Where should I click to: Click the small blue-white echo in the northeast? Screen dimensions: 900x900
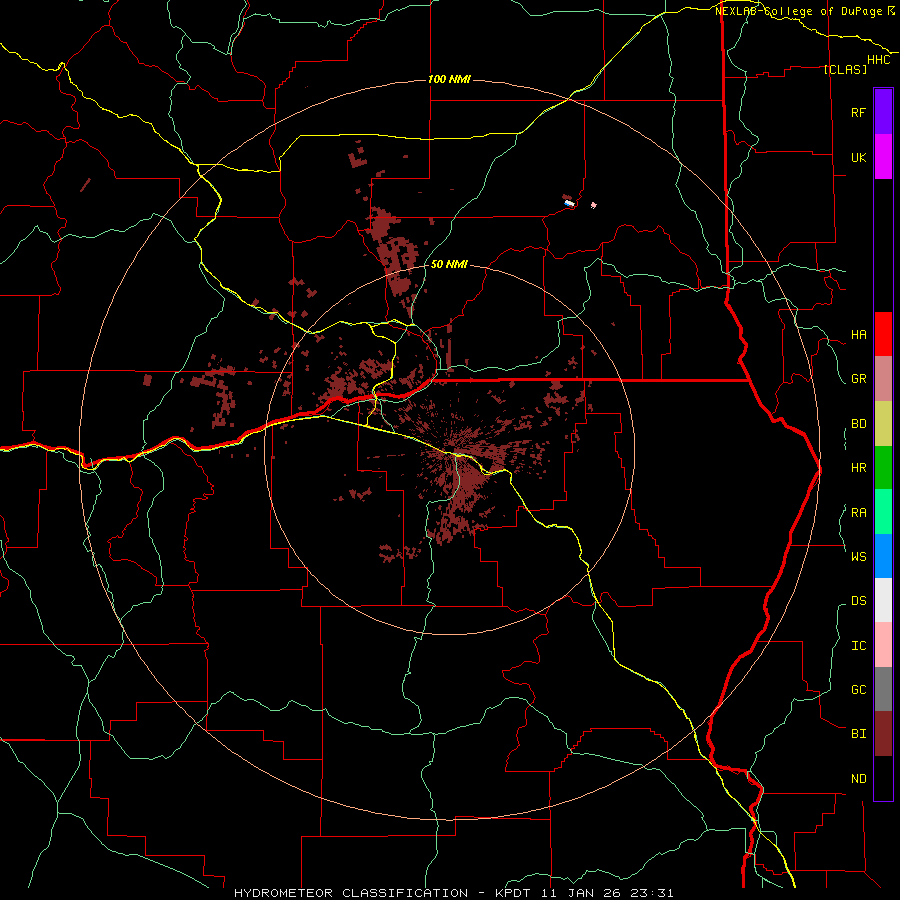[569, 203]
